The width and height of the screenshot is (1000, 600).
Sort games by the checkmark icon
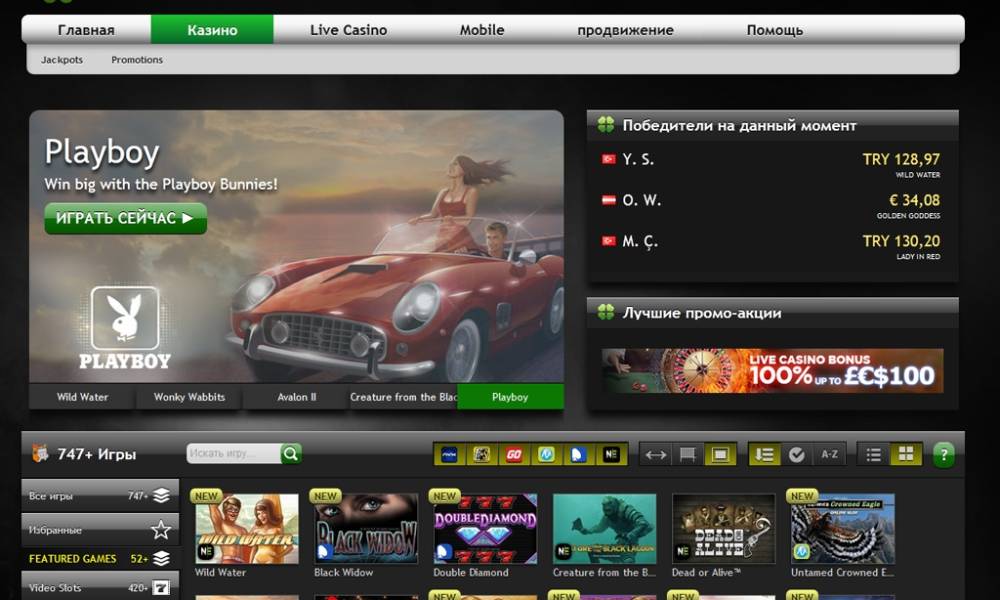coord(797,455)
